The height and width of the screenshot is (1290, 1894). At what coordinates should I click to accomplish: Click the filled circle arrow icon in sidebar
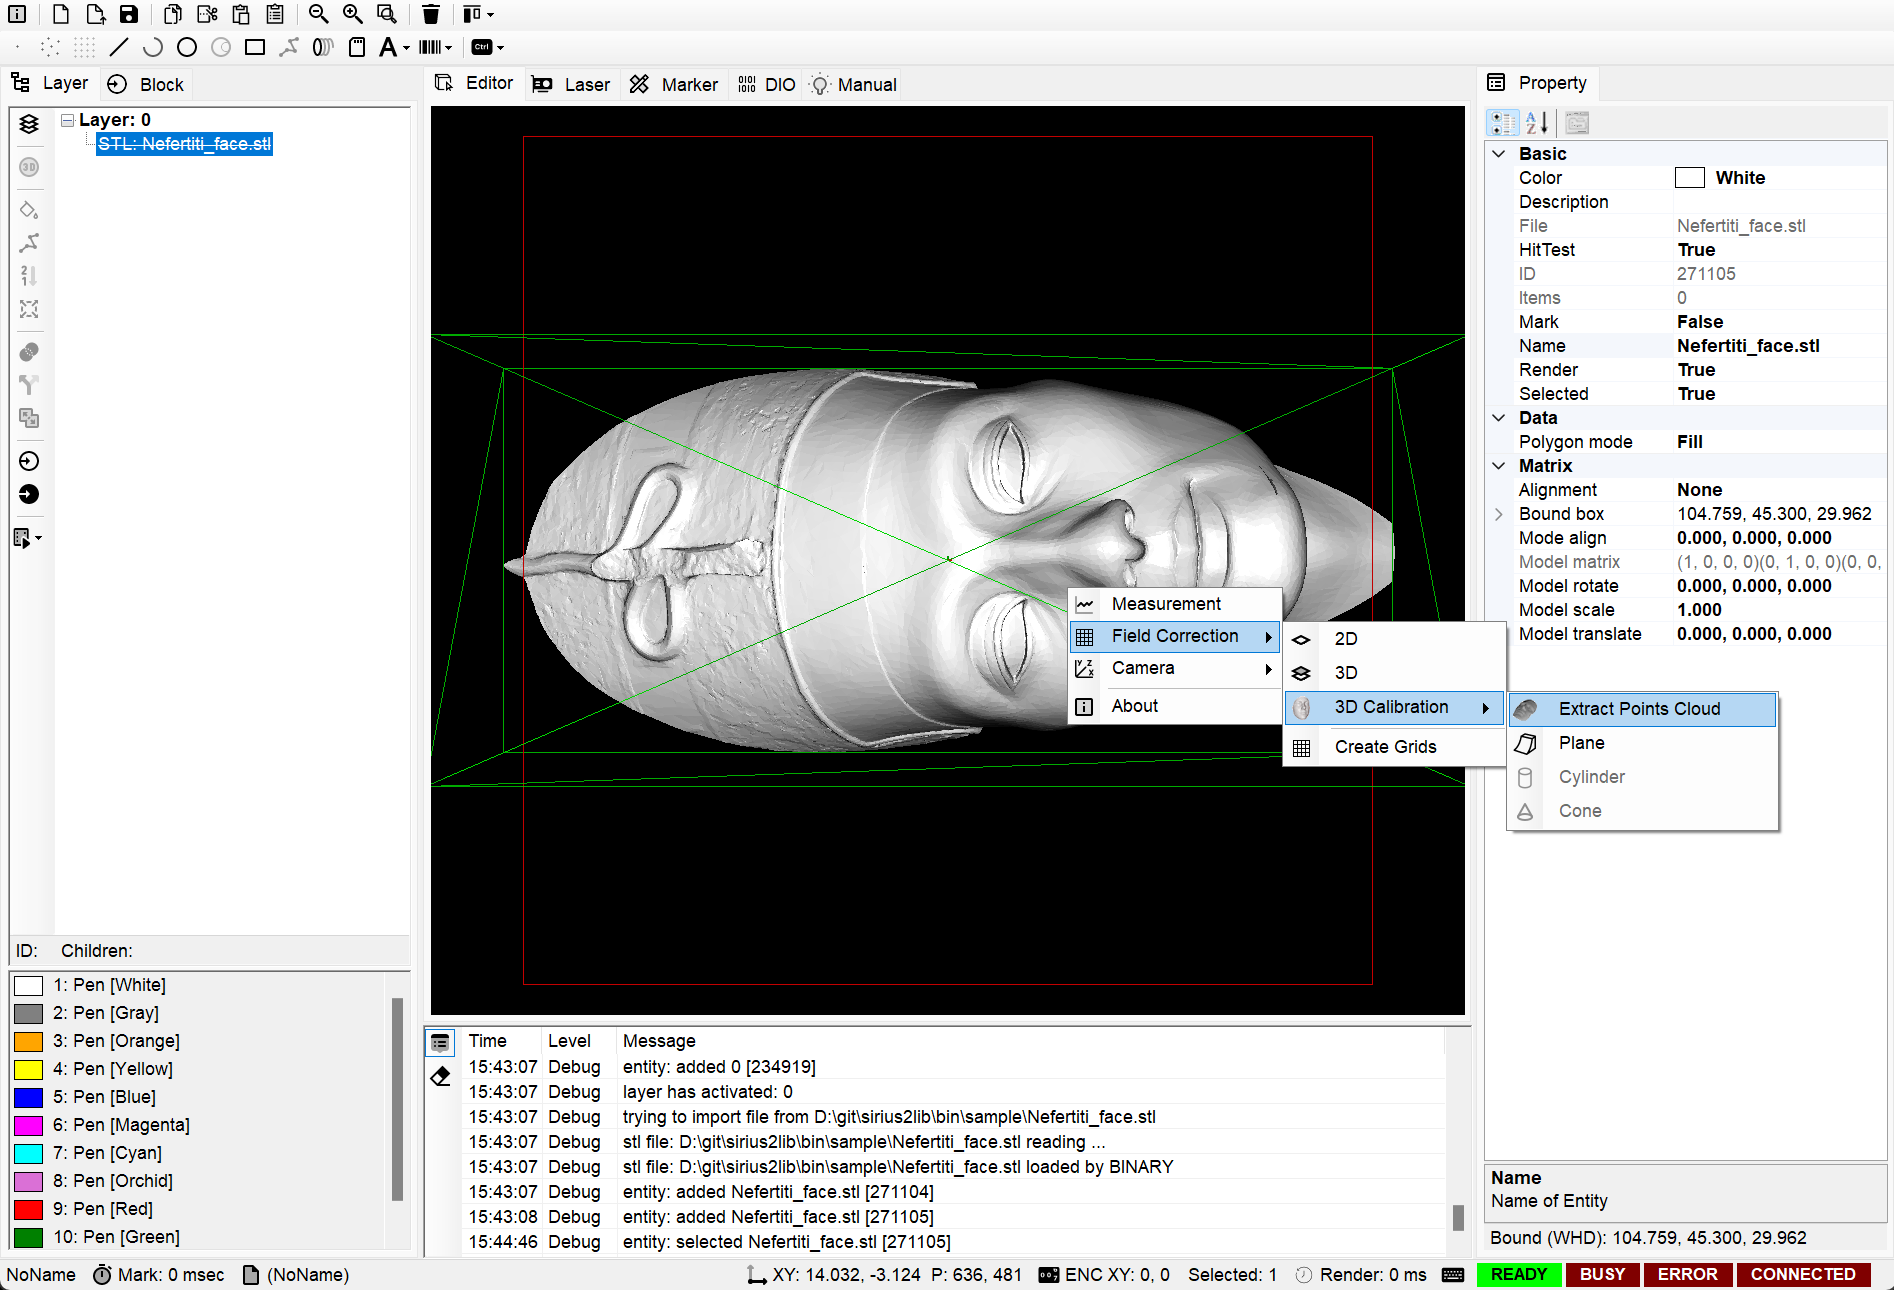[x=29, y=494]
